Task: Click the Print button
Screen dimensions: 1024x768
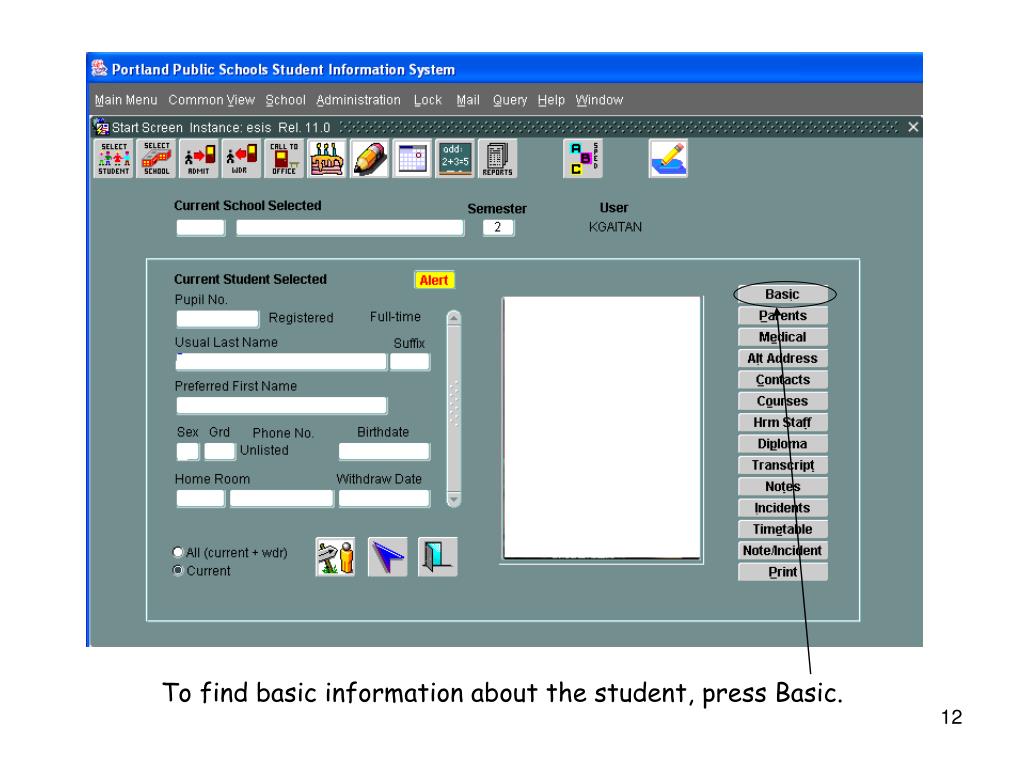Action: [x=782, y=572]
